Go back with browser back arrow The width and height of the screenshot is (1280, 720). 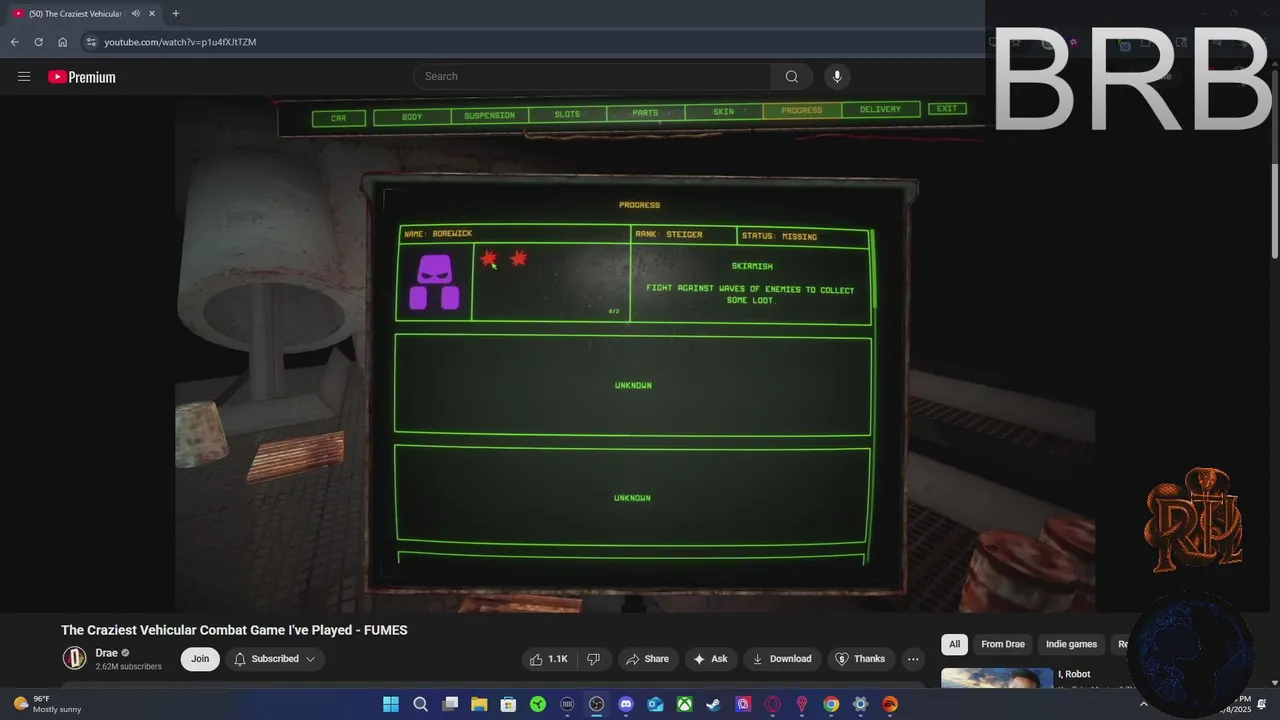click(14, 42)
